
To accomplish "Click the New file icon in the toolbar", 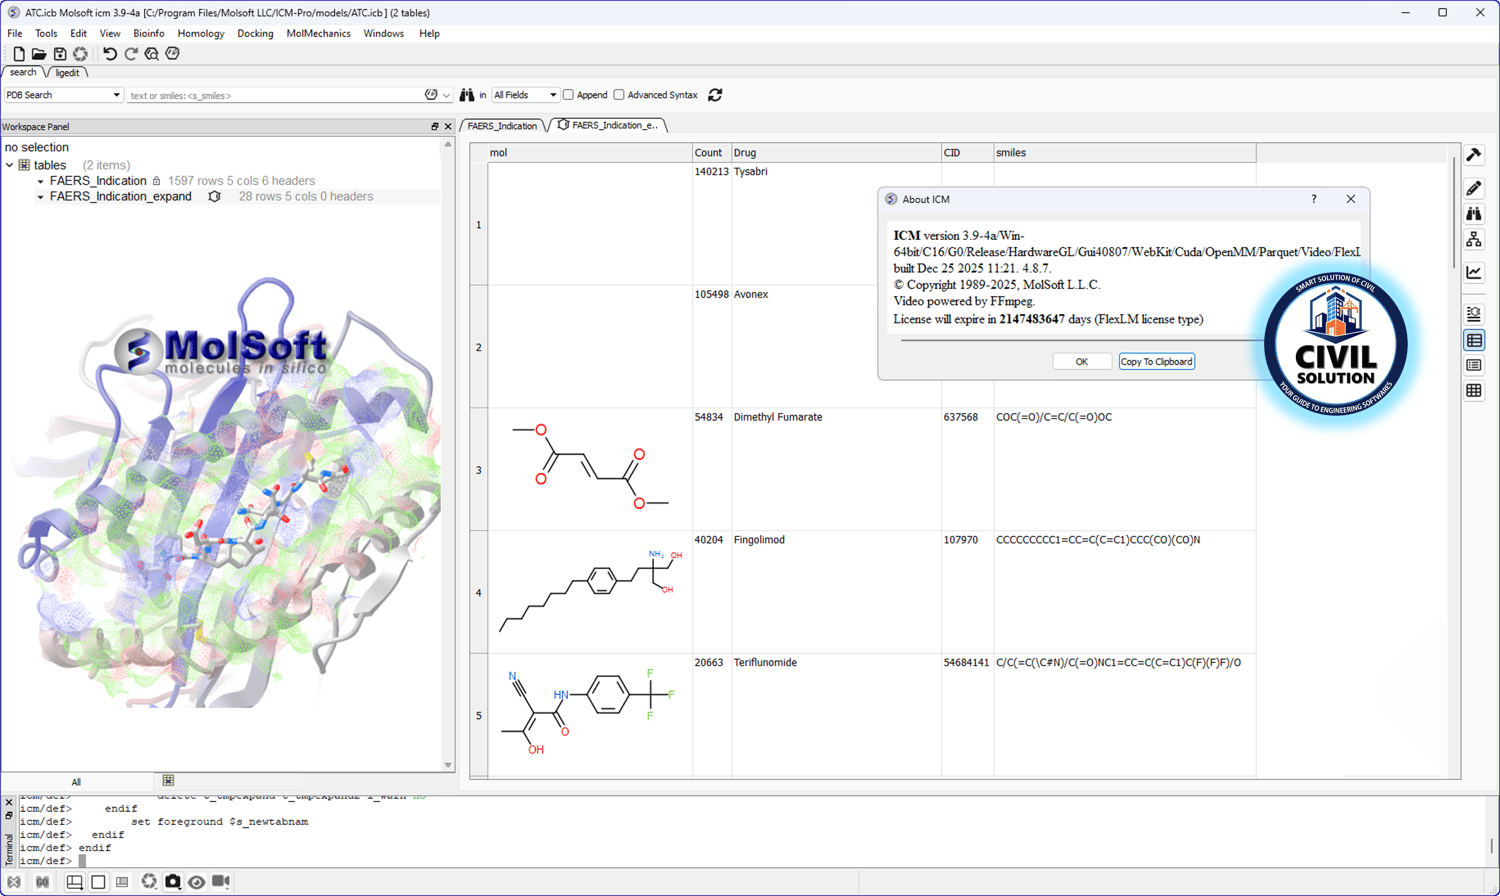I will click(19, 54).
